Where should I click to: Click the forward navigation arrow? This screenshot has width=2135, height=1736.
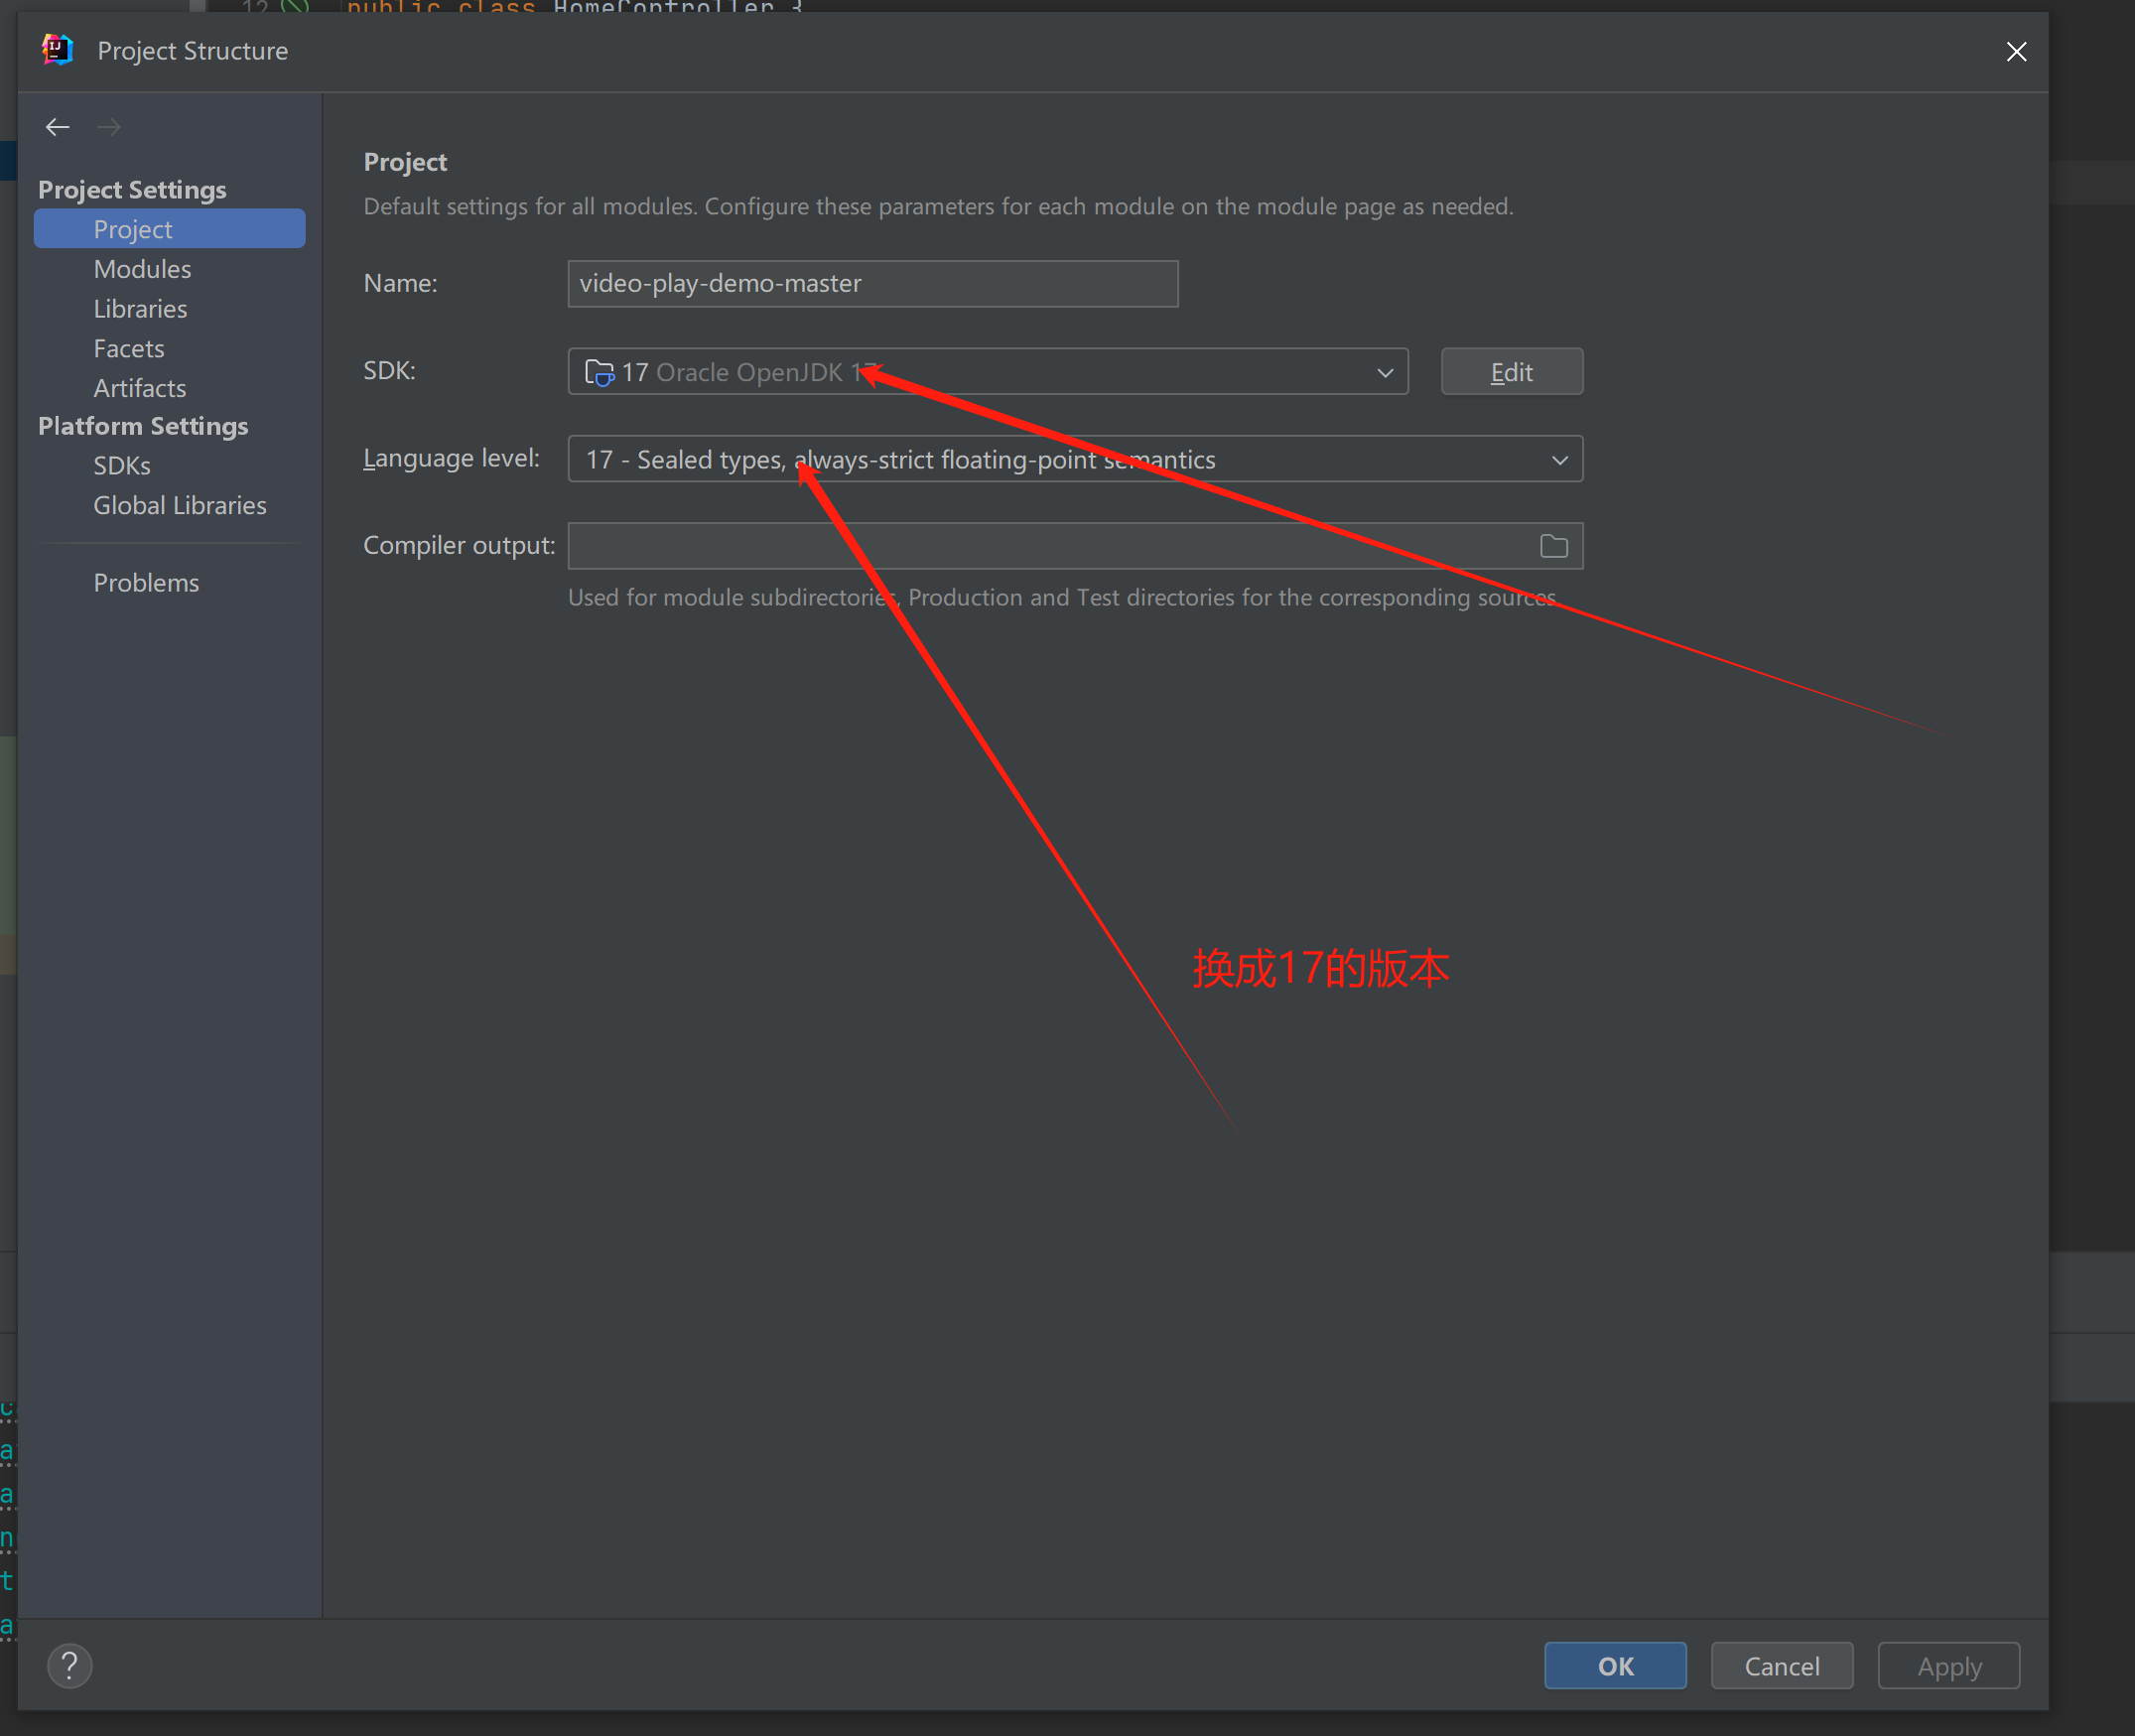pyautogui.click(x=109, y=127)
